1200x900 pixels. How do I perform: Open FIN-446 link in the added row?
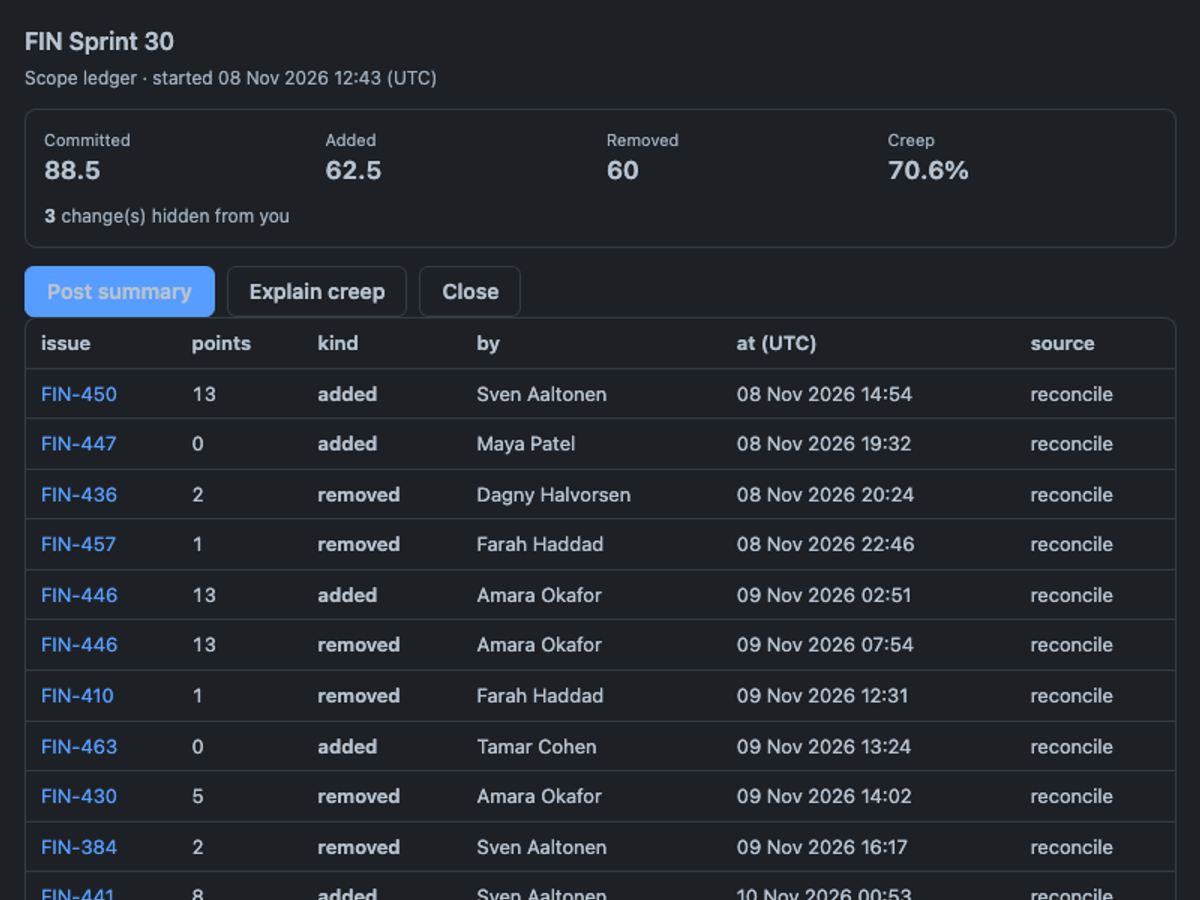coord(79,595)
